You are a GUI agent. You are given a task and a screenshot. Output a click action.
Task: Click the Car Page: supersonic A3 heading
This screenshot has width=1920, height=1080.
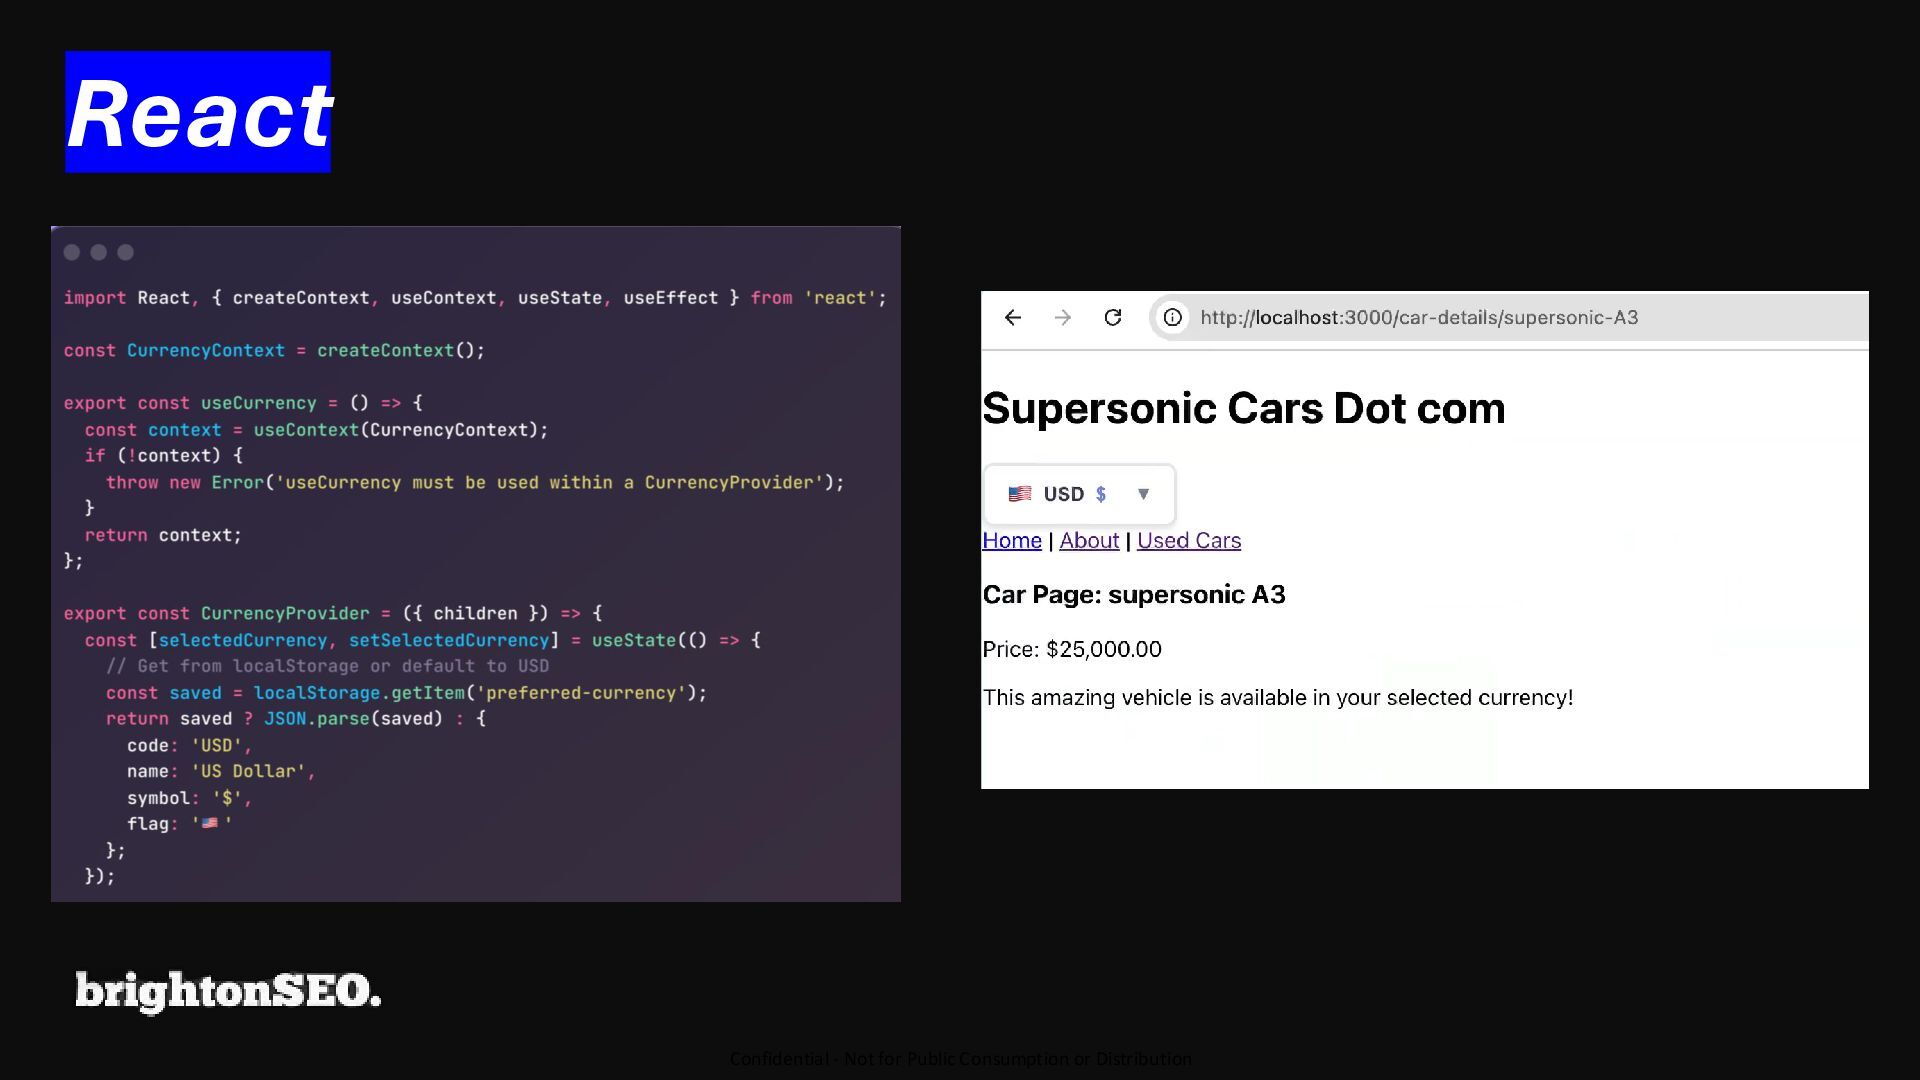[1133, 595]
